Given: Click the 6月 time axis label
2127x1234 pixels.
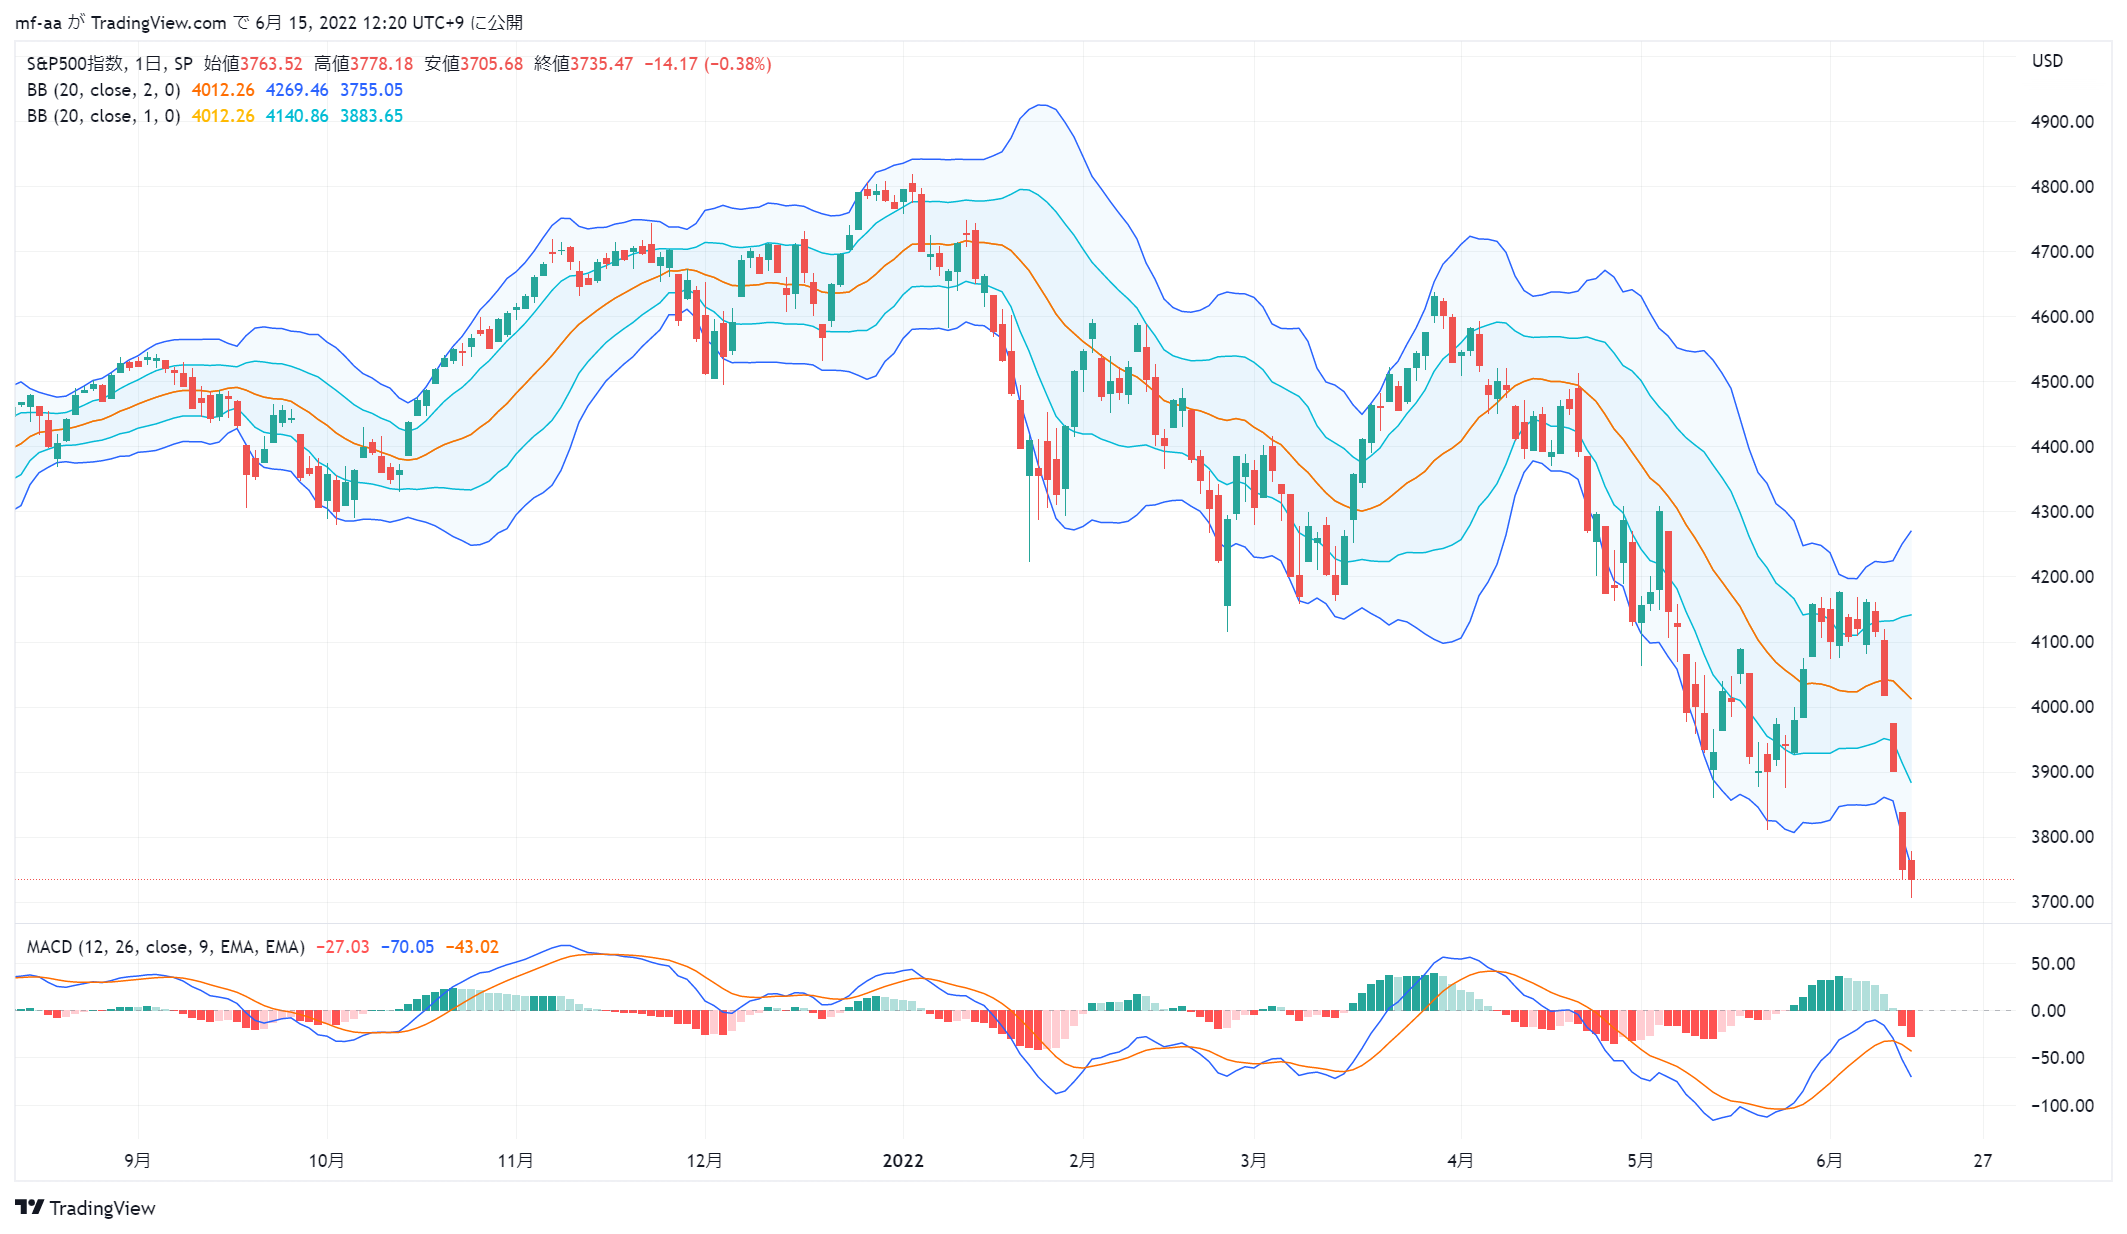Looking at the screenshot, I should click(1829, 1161).
